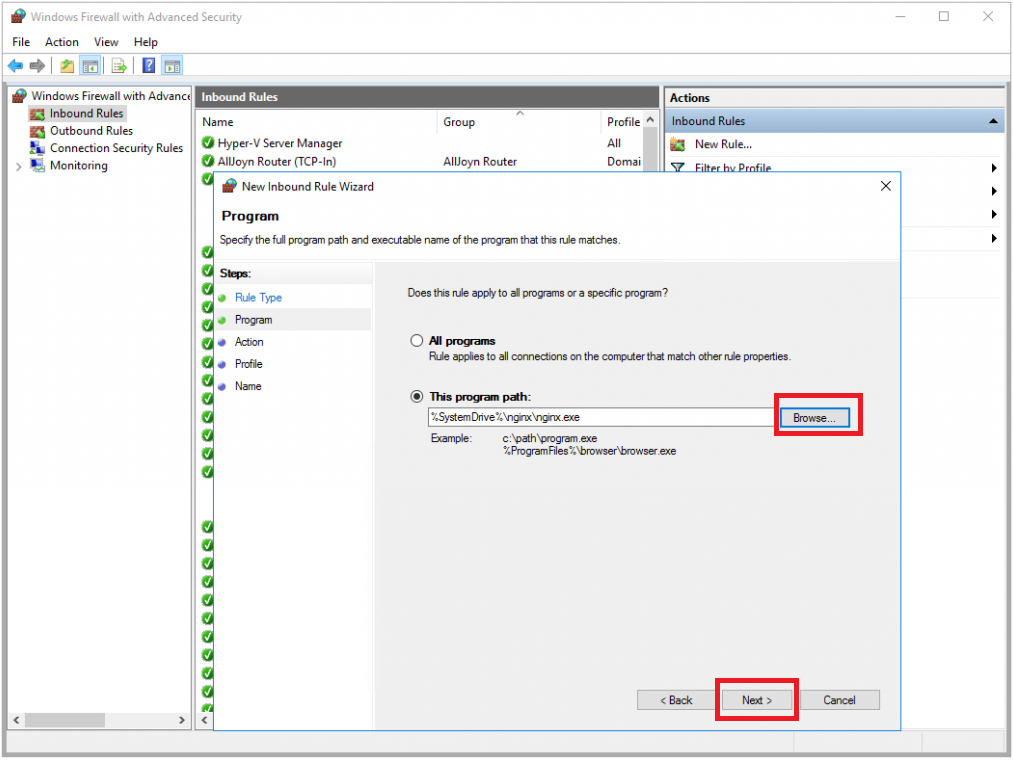Select Inbound Rules in the console tree
Image resolution: width=1013 pixels, height=760 pixels.
tap(86, 114)
